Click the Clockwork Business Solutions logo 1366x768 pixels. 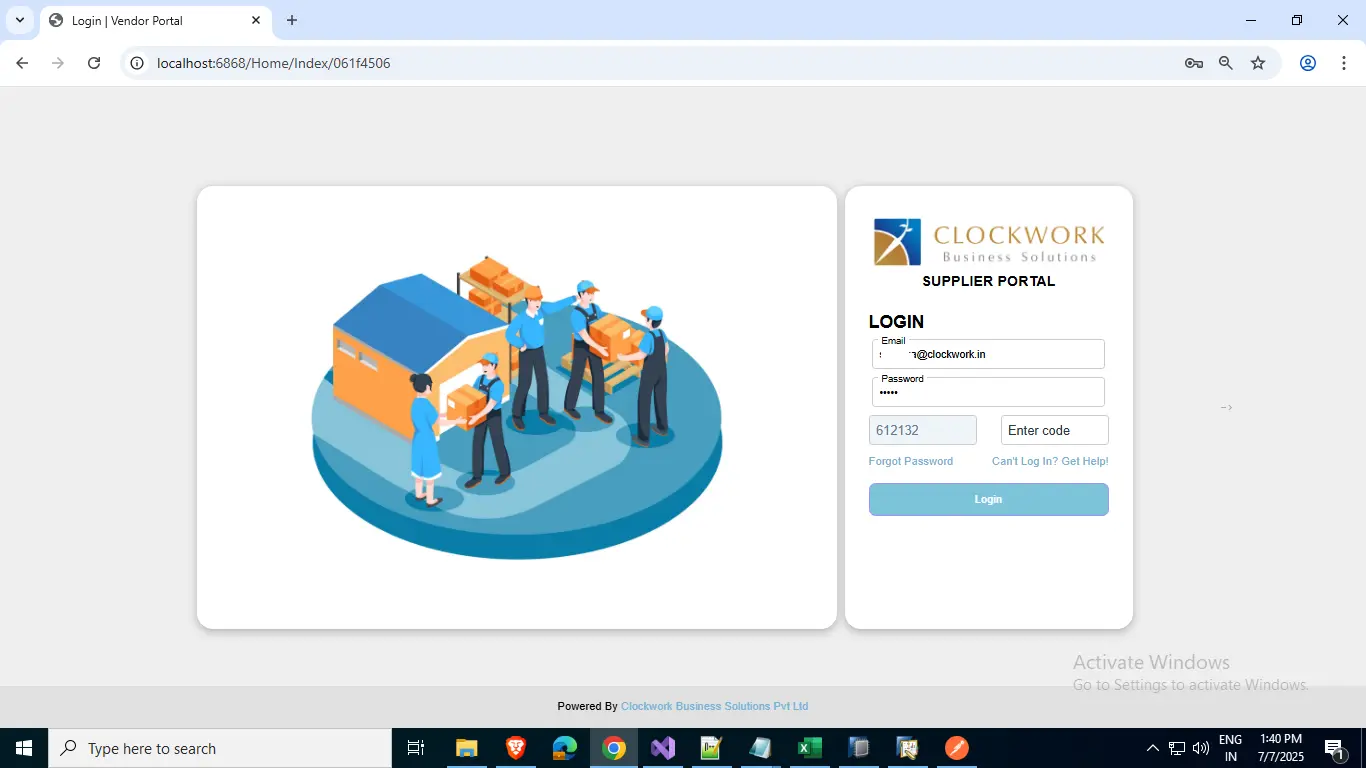pos(988,242)
